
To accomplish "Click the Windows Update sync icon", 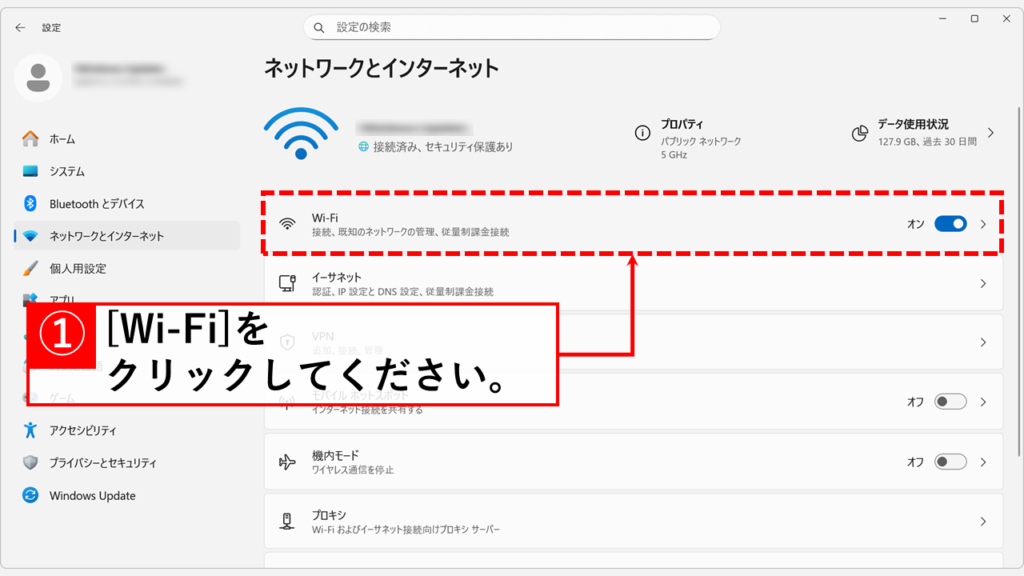I will pos(30,496).
